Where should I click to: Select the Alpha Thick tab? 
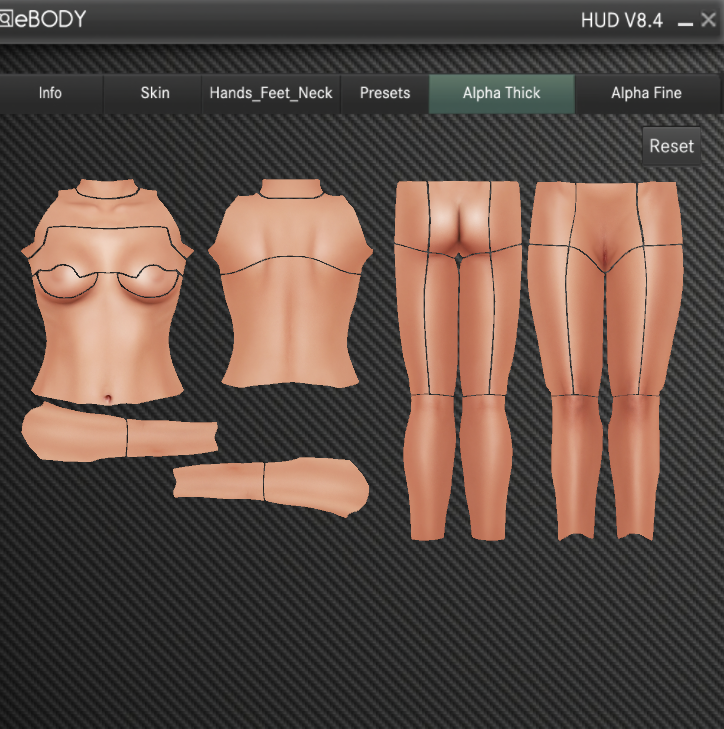(501, 93)
